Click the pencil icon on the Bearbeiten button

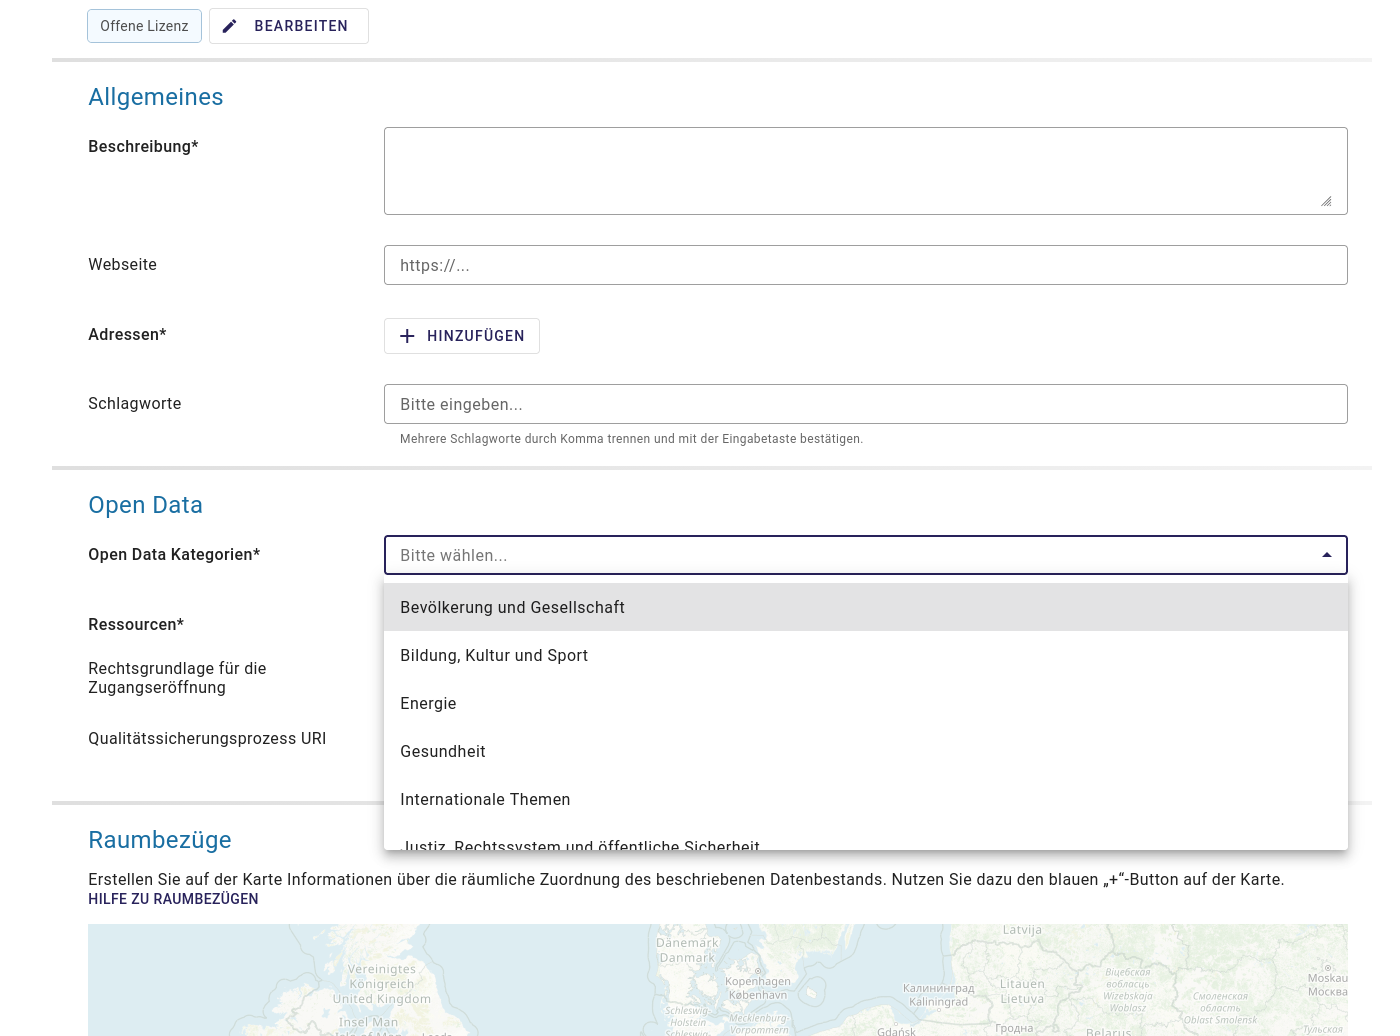[229, 26]
